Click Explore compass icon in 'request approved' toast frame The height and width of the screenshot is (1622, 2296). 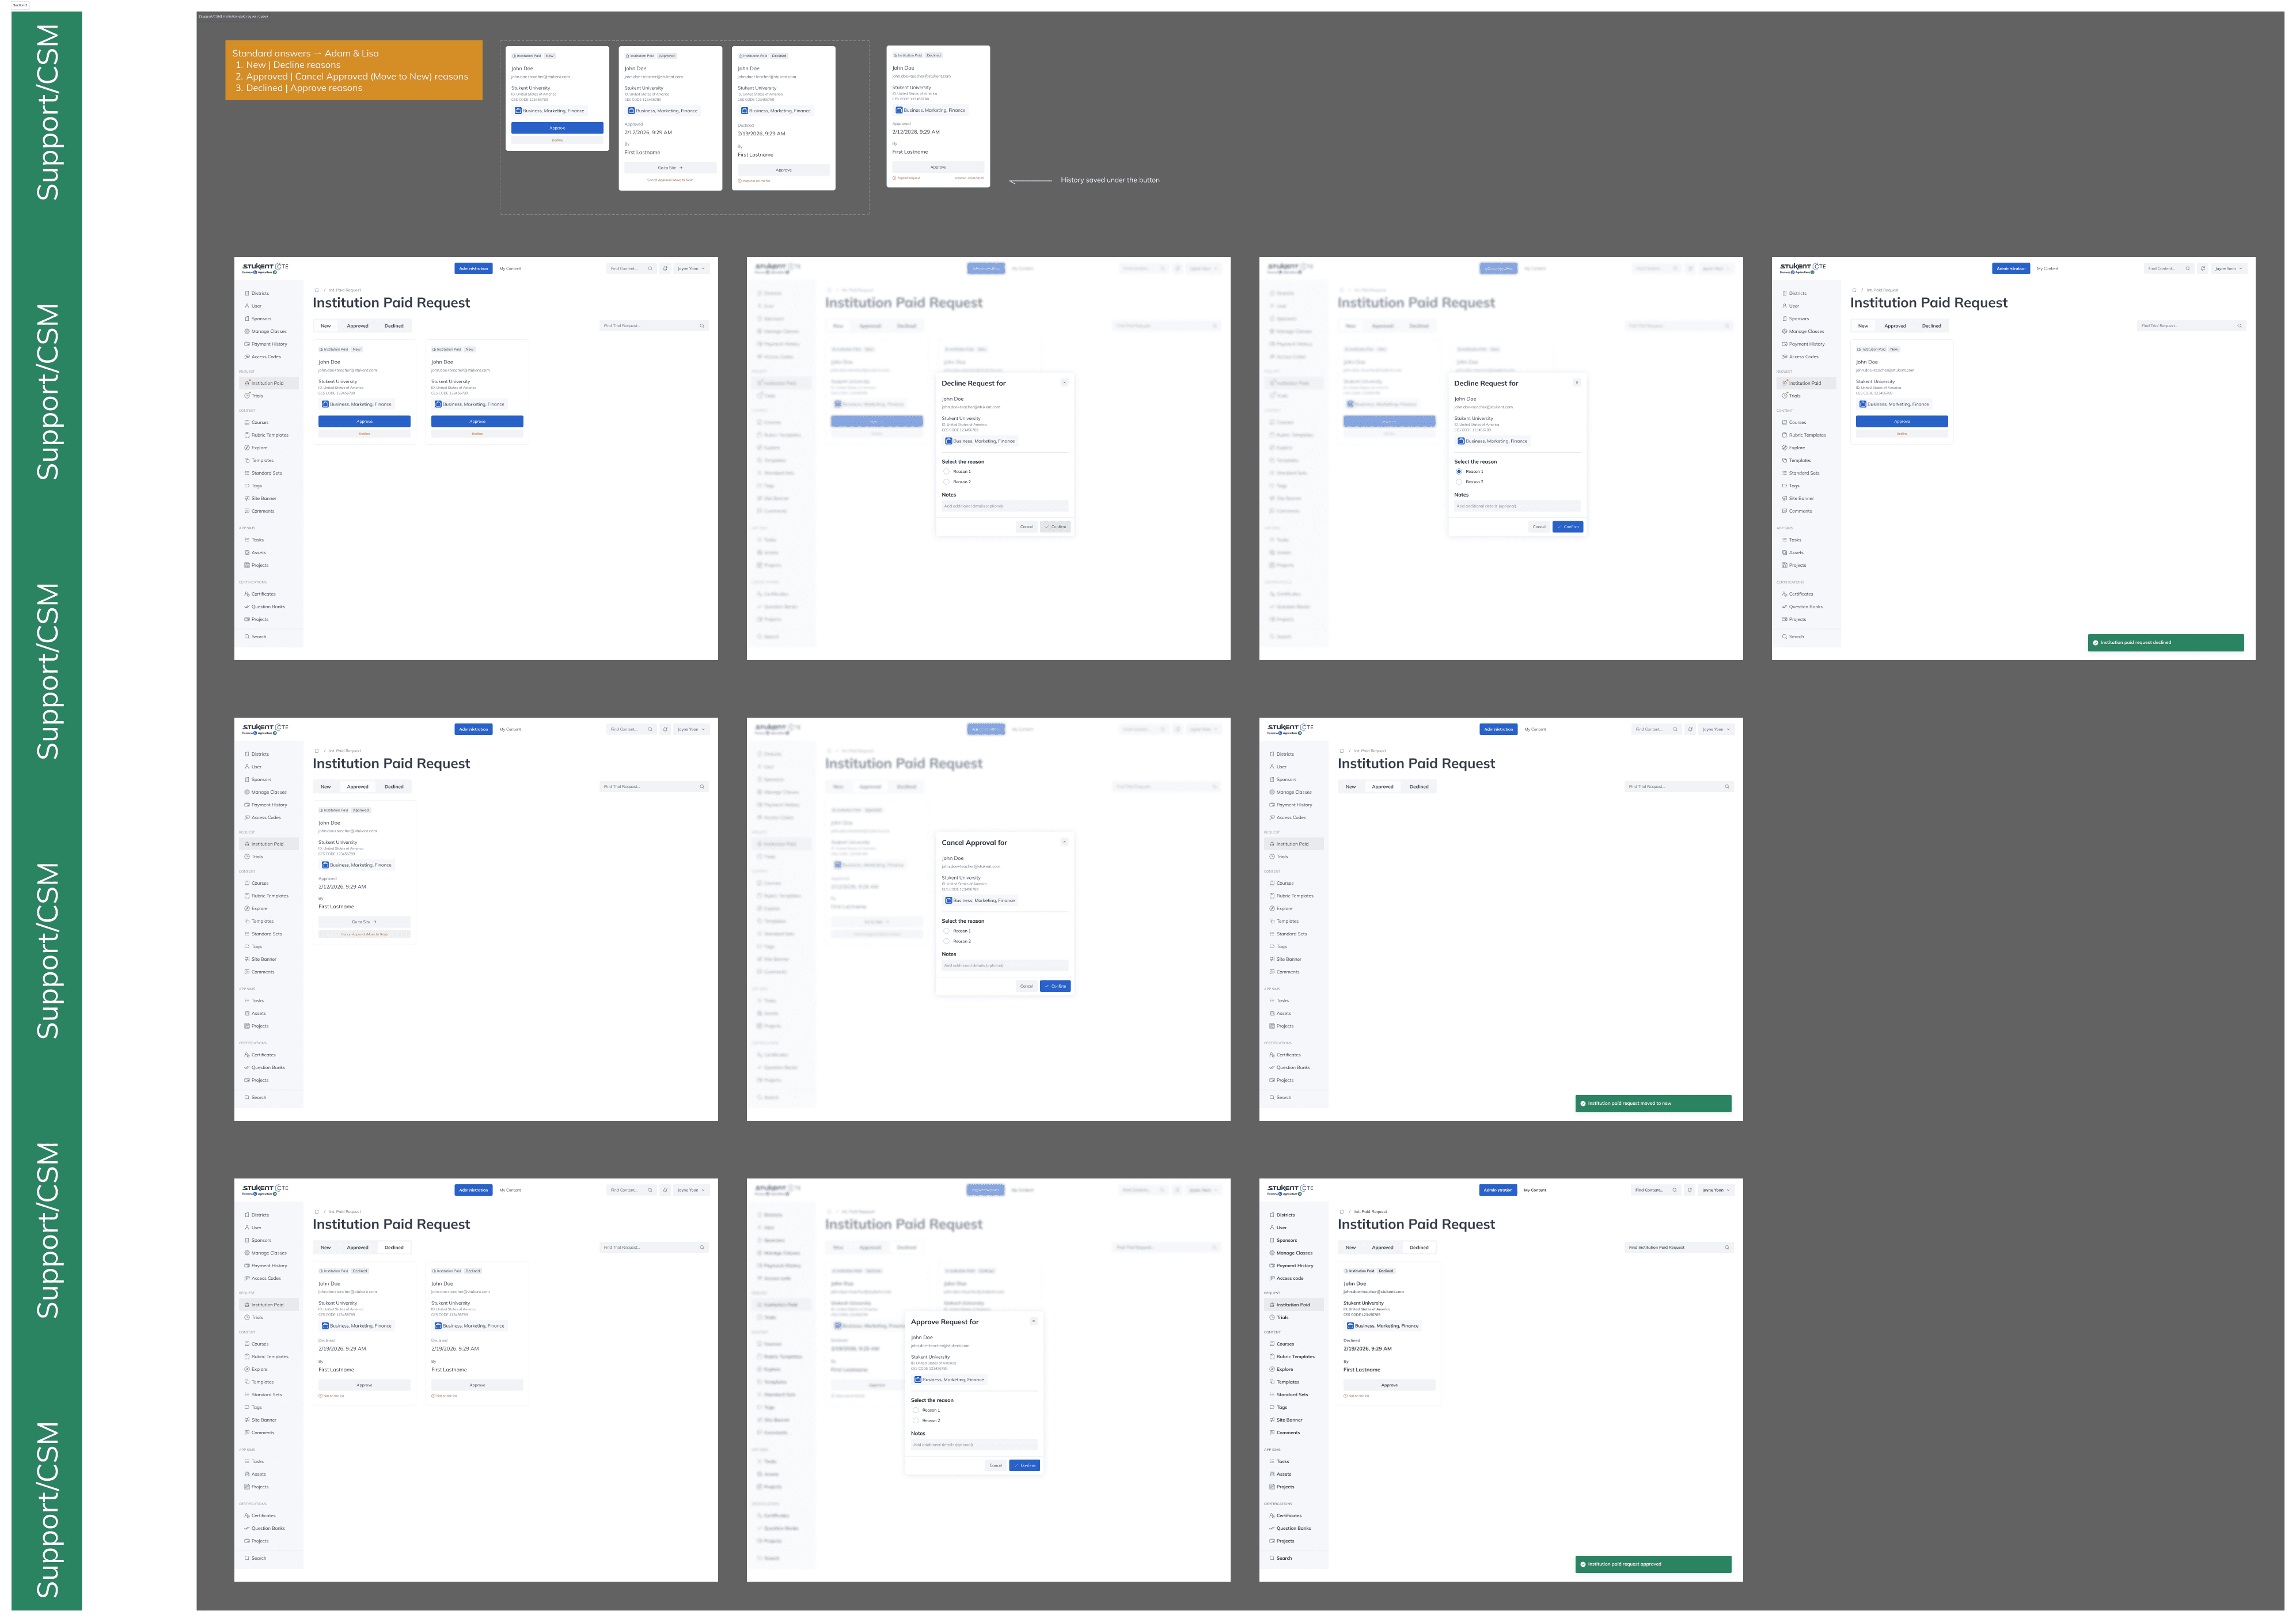click(x=1272, y=1369)
